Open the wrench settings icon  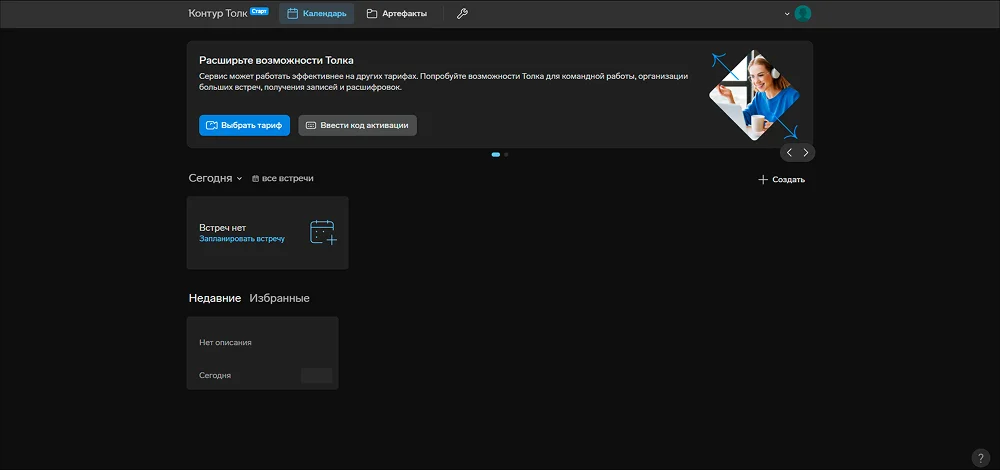pos(462,13)
